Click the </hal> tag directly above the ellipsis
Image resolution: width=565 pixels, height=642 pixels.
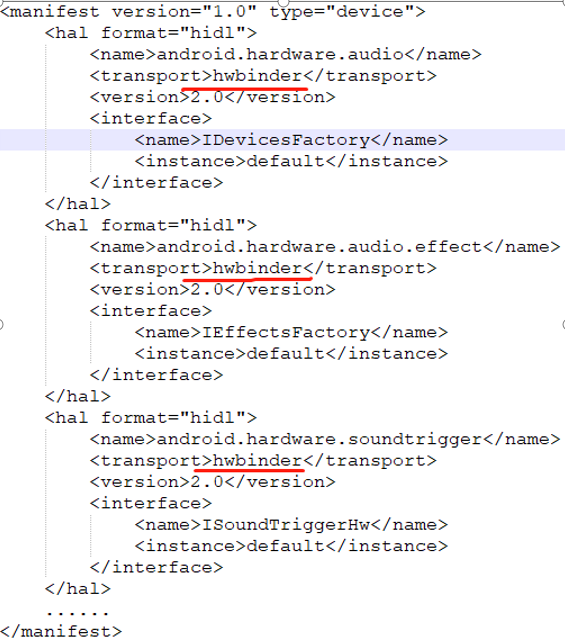(x=78, y=589)
